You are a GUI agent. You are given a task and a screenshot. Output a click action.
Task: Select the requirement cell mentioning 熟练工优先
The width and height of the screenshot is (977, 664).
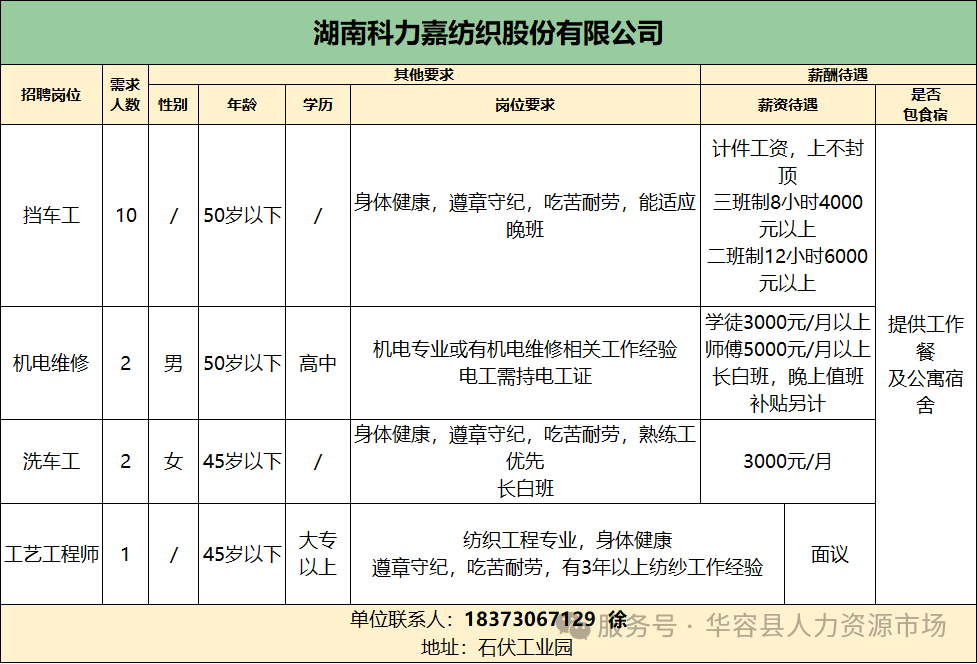[525, 462]
